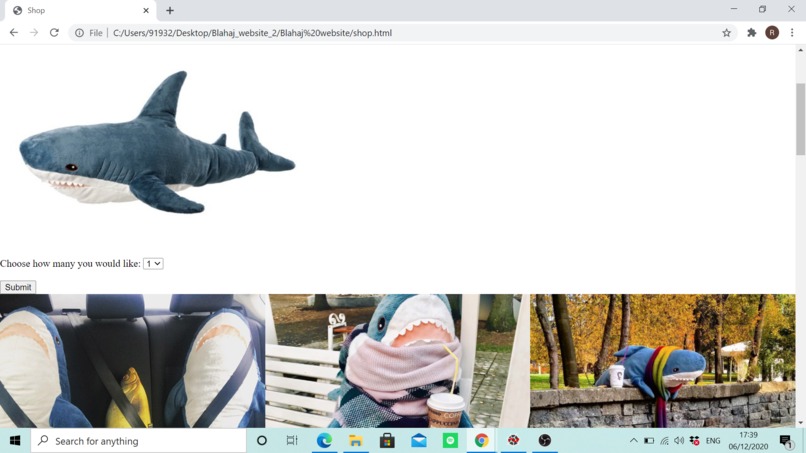Open OBS Studio from the taskbar
This screenshot has width=806, height=453.
[x=545, y=441]
